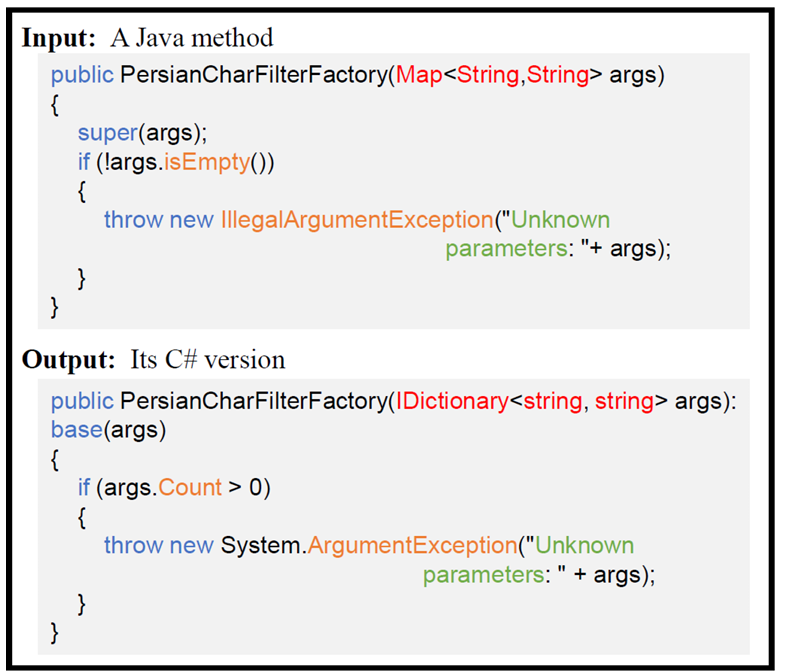Select the blue "base" keyword
The image size is (786, 671).
[77, 430]
